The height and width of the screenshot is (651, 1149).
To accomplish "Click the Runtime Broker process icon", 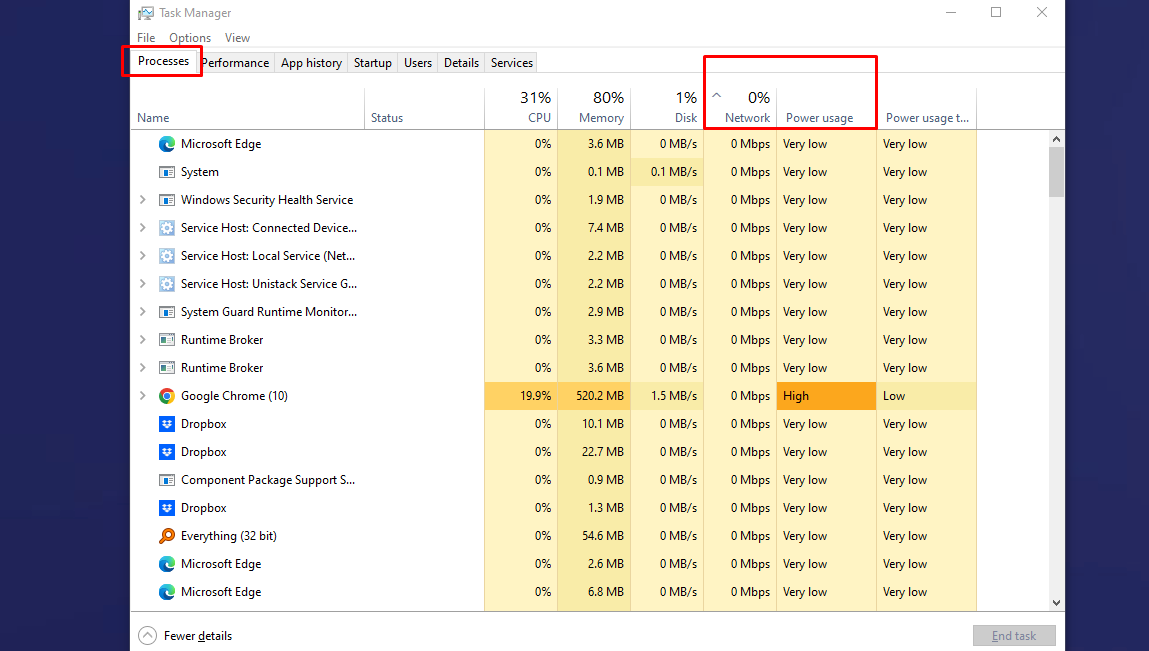I will [x=166, y=339].
